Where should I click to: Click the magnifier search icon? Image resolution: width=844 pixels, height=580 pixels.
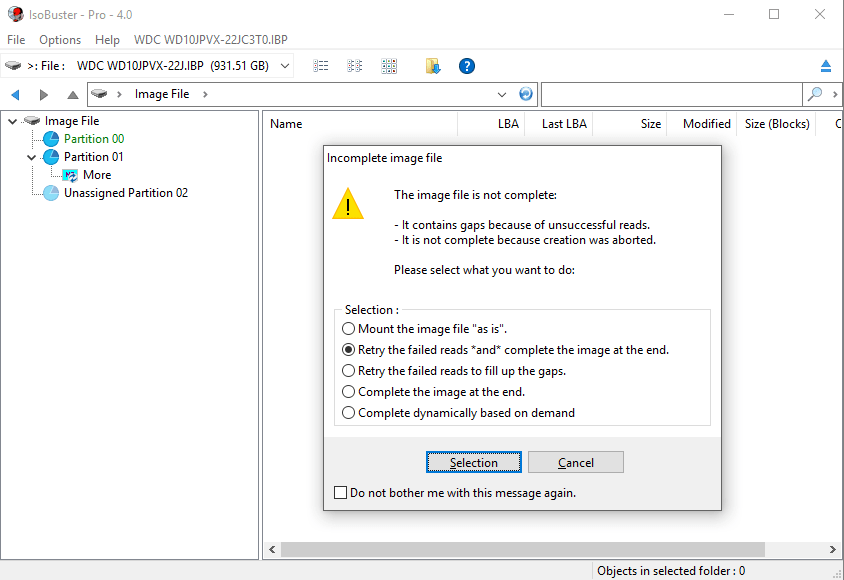tap(815, 94)
